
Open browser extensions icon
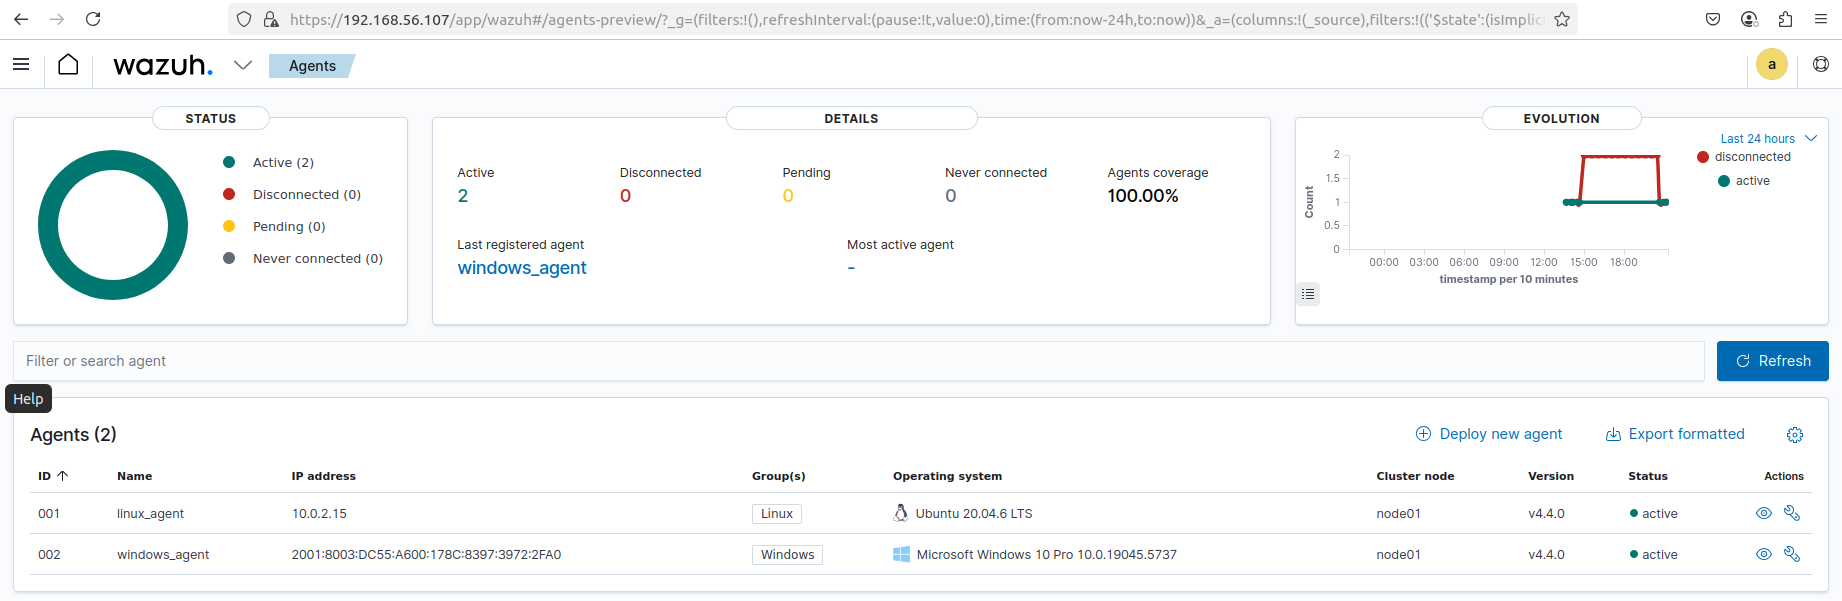1785,19
